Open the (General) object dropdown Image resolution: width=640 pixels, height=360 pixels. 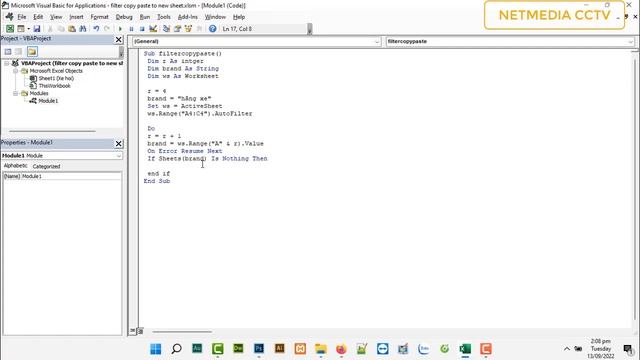[377, 42]
